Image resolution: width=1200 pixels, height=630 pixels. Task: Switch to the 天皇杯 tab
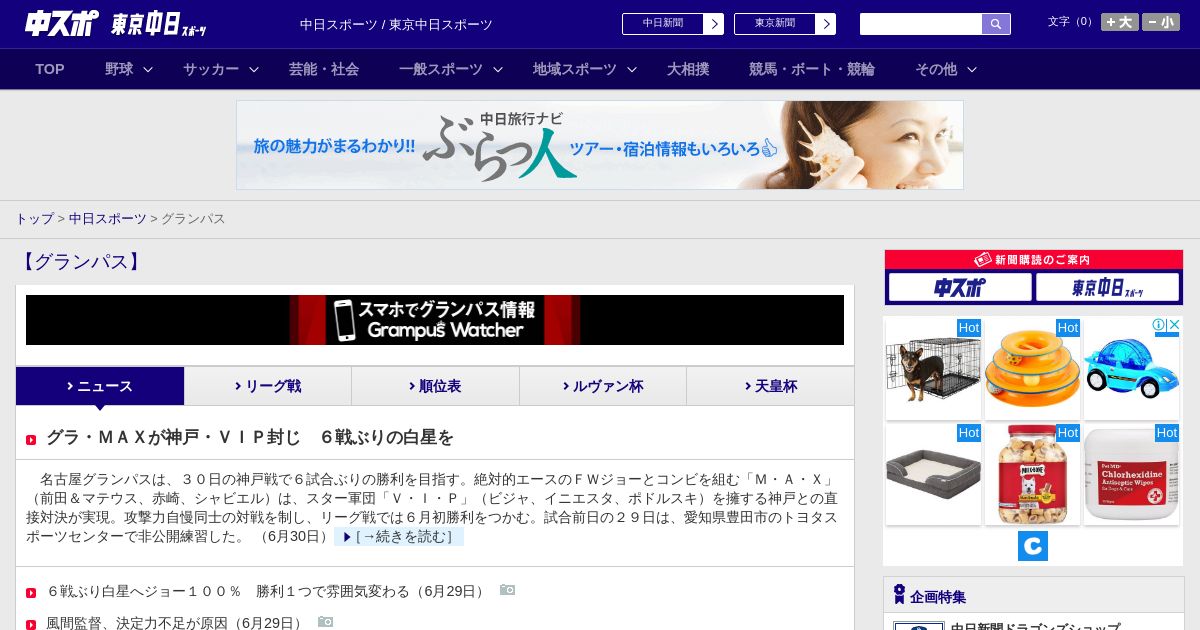[x=770, y=386]
